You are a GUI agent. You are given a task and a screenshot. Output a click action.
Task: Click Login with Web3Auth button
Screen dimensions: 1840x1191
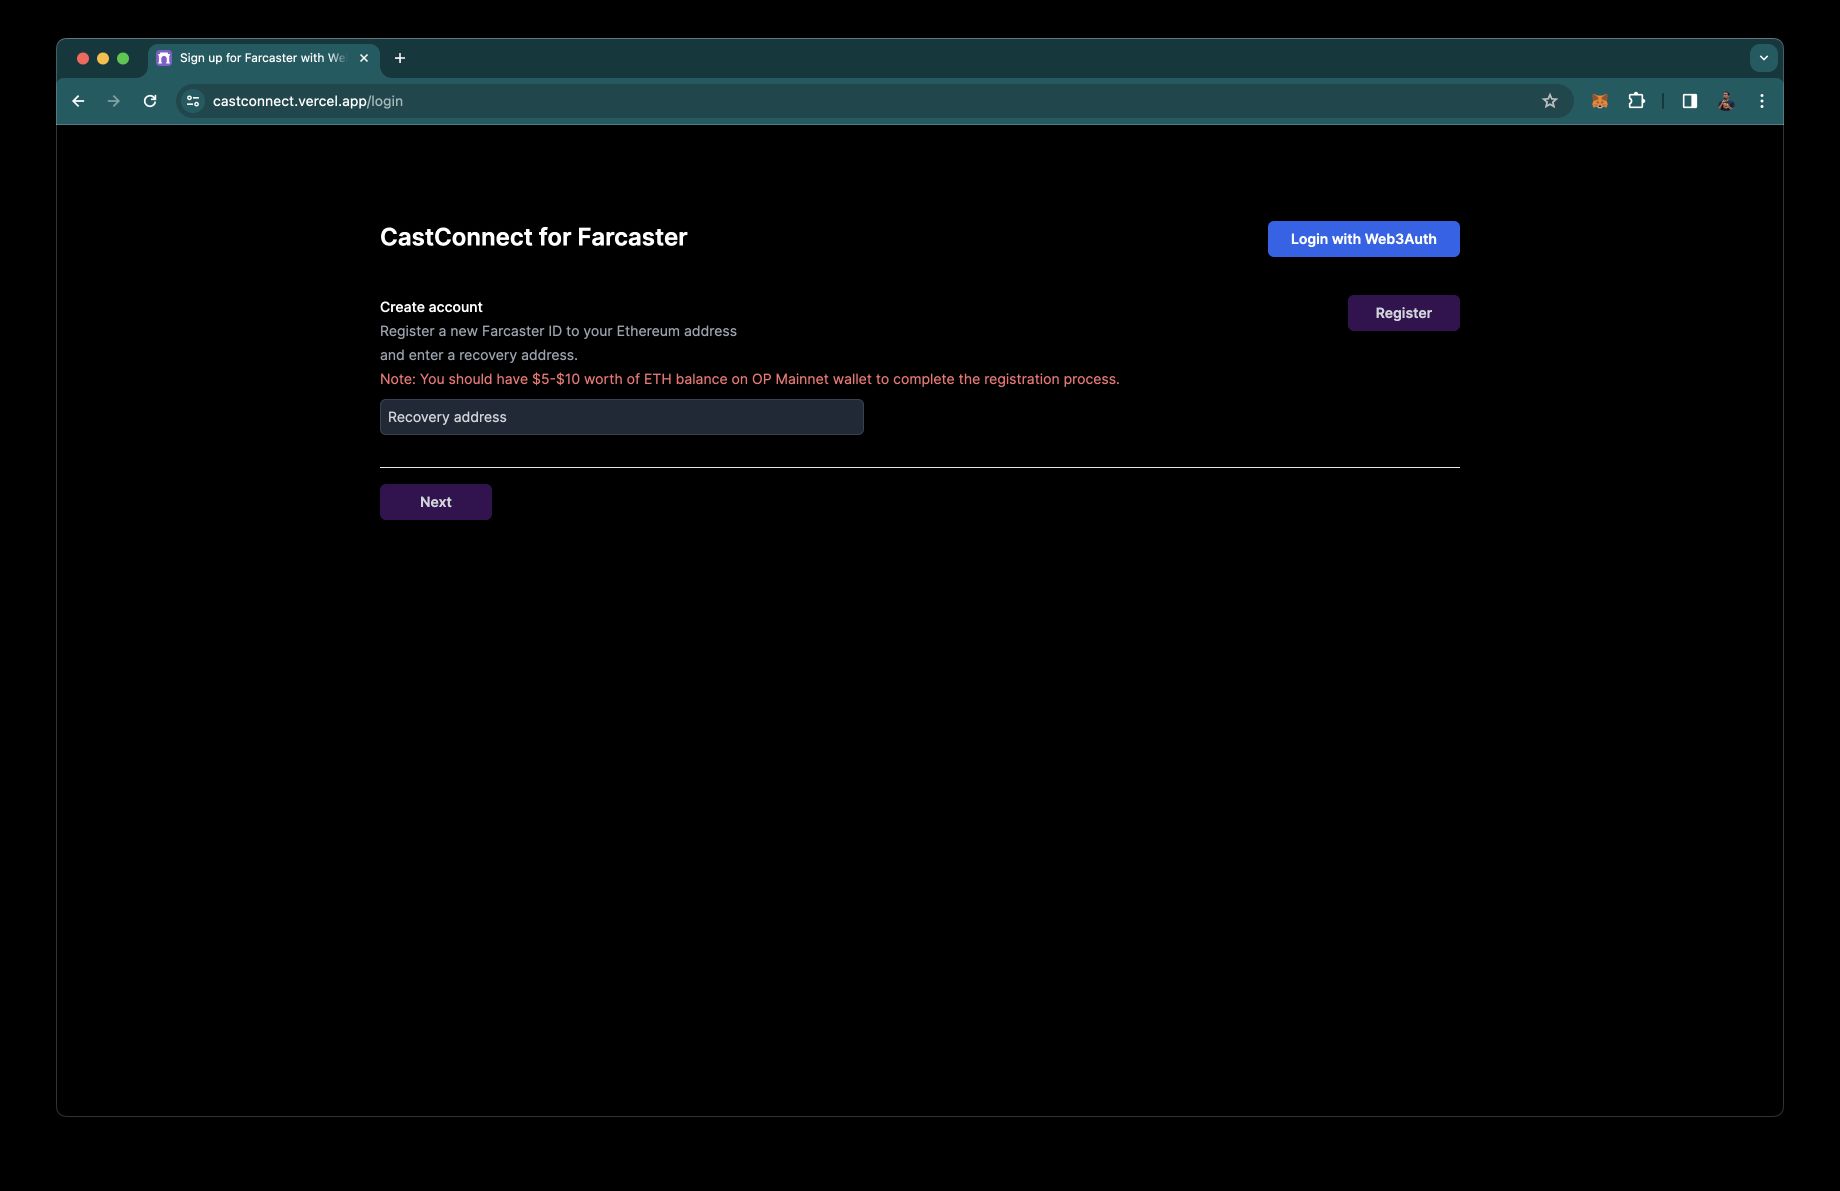[1364, 239]
